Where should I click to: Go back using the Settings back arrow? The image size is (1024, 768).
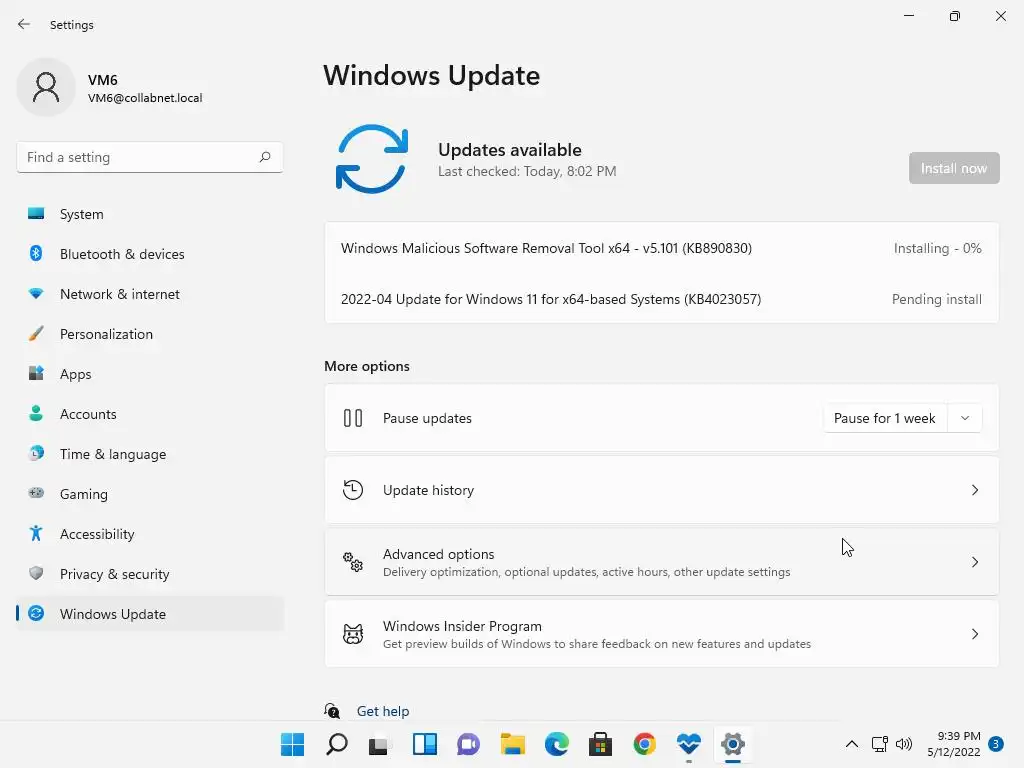24,24
